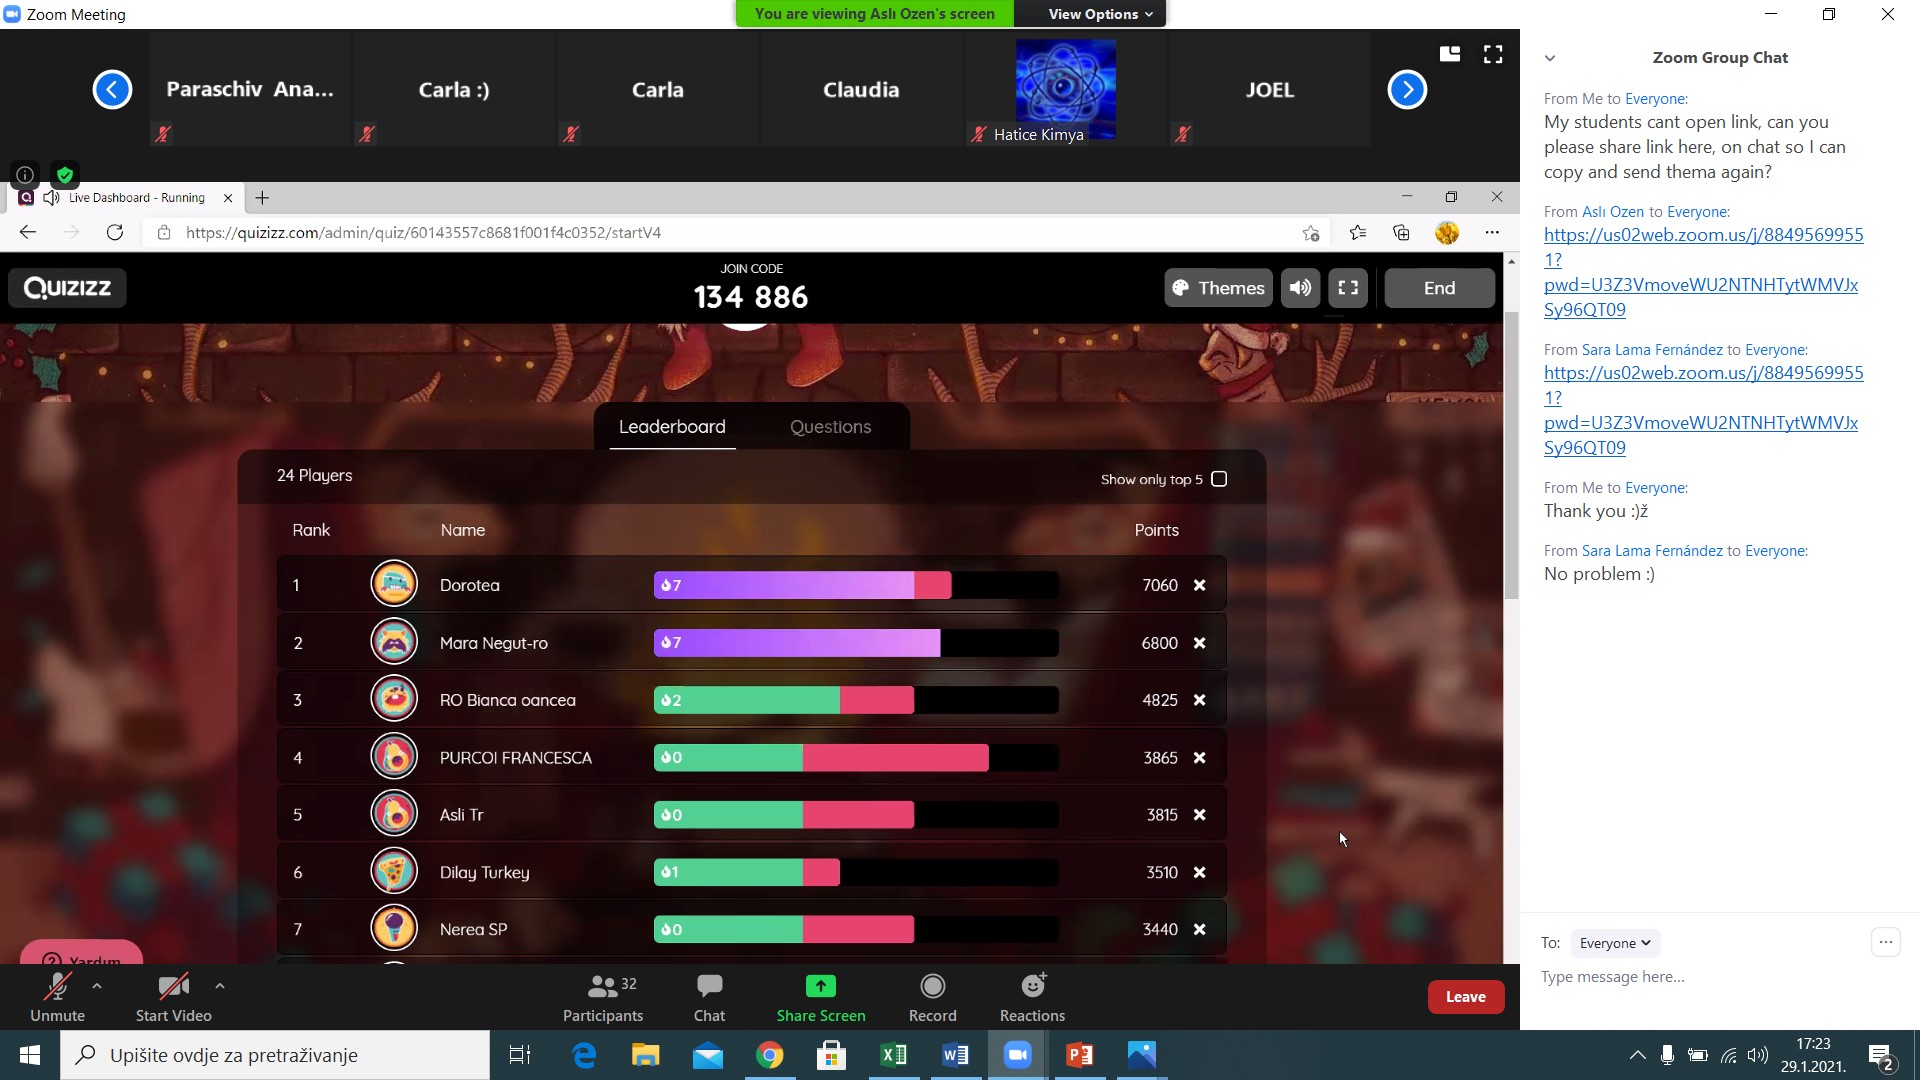This screenshot has height=1080, width=1920.
Task: Go back in shared browser
Action: click(28, 232)
